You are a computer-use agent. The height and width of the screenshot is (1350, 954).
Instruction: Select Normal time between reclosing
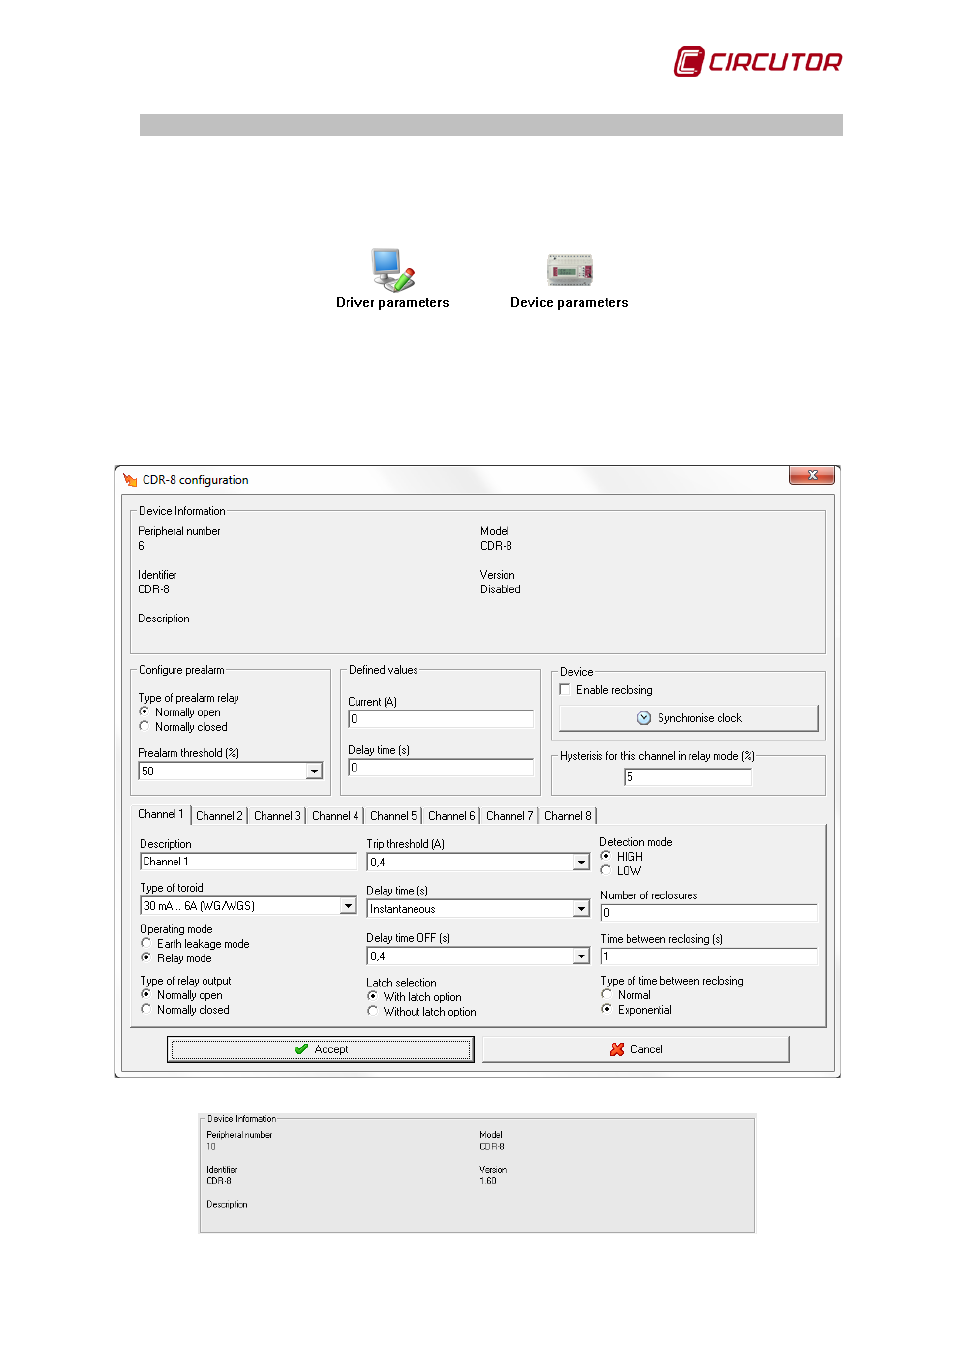click(607, 995)
